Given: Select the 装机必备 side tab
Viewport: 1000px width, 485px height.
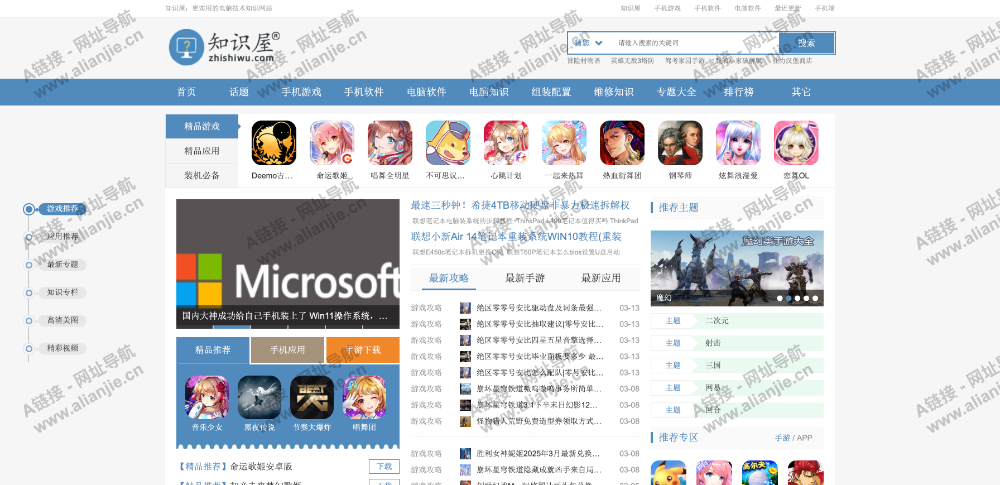Looking at the screenshot, I should coord(202,175).
